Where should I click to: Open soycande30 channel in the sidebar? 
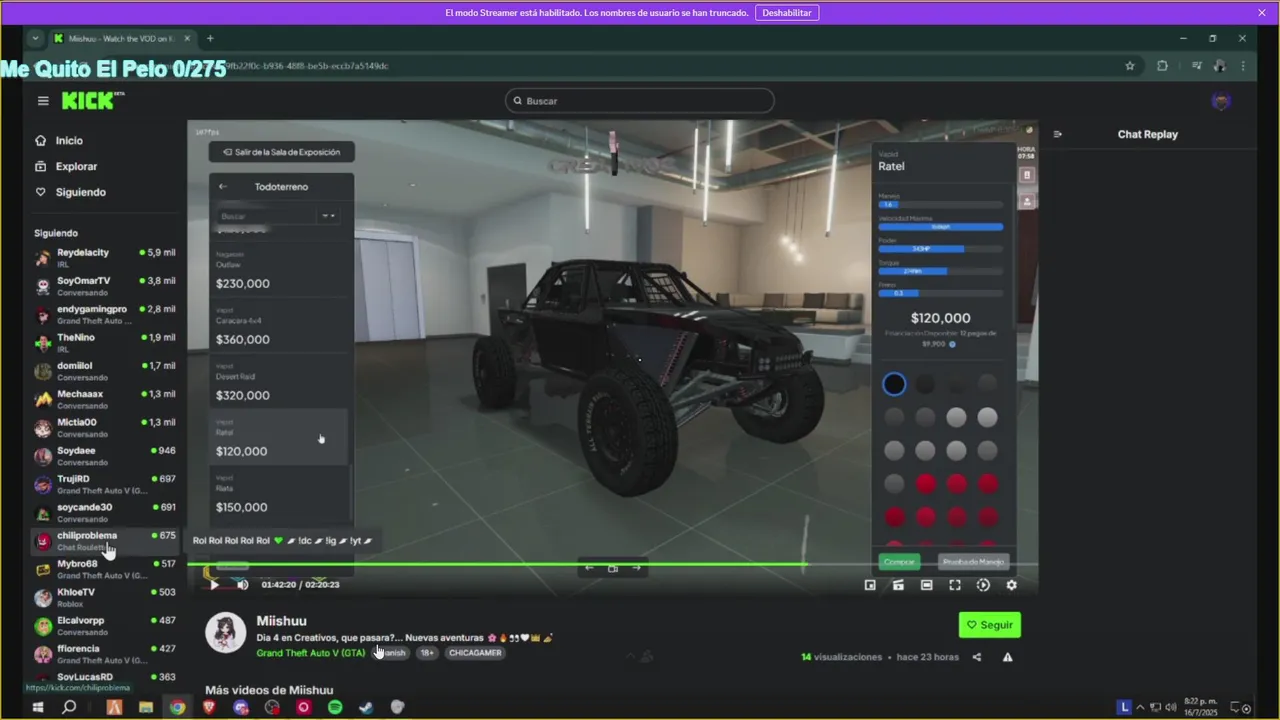104,512
